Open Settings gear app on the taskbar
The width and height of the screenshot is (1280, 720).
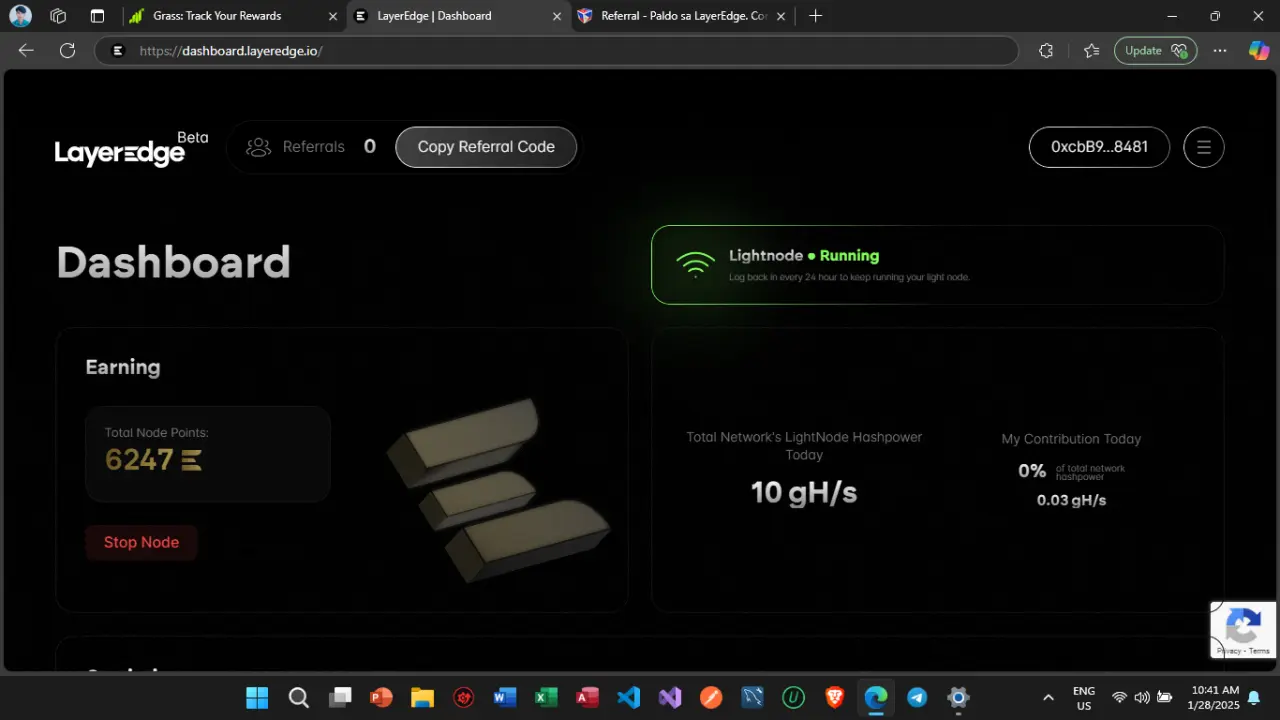[x=959, y=697]
